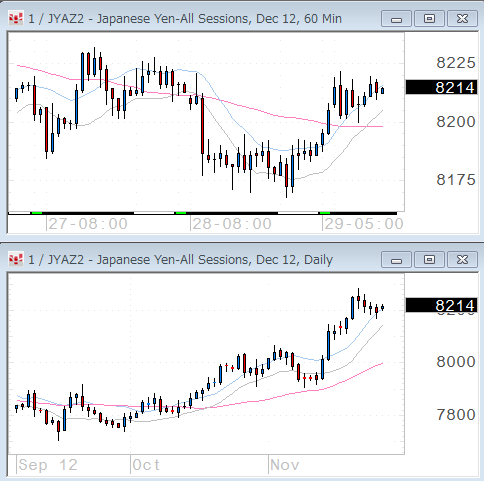Click the 8200 price label on 60 Min chart
484x481 pixels.
click(x=456, y=122)
